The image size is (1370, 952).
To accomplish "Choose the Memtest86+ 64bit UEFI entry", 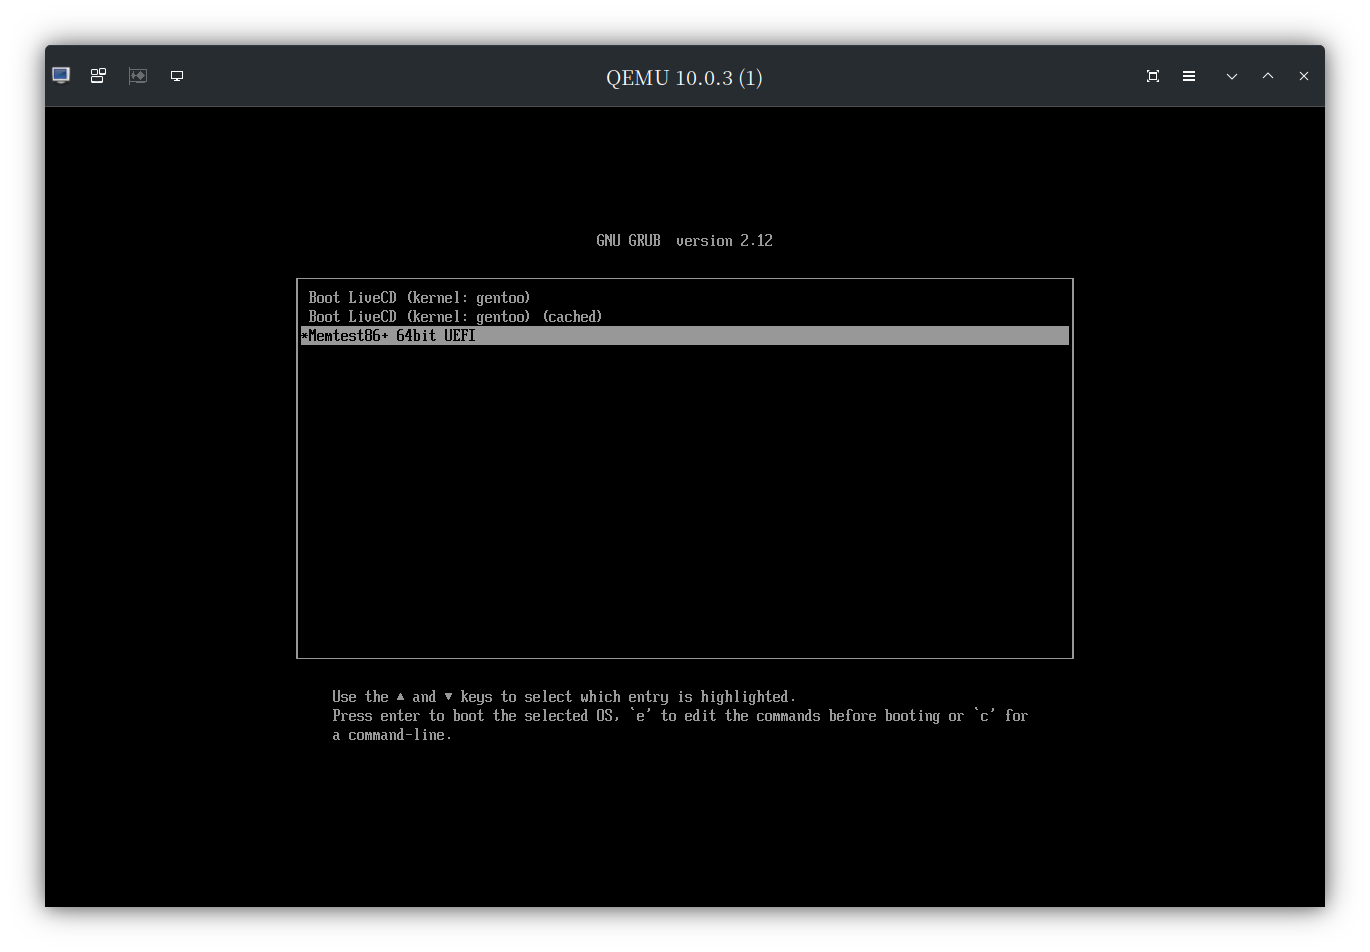I will pos(391,335).
